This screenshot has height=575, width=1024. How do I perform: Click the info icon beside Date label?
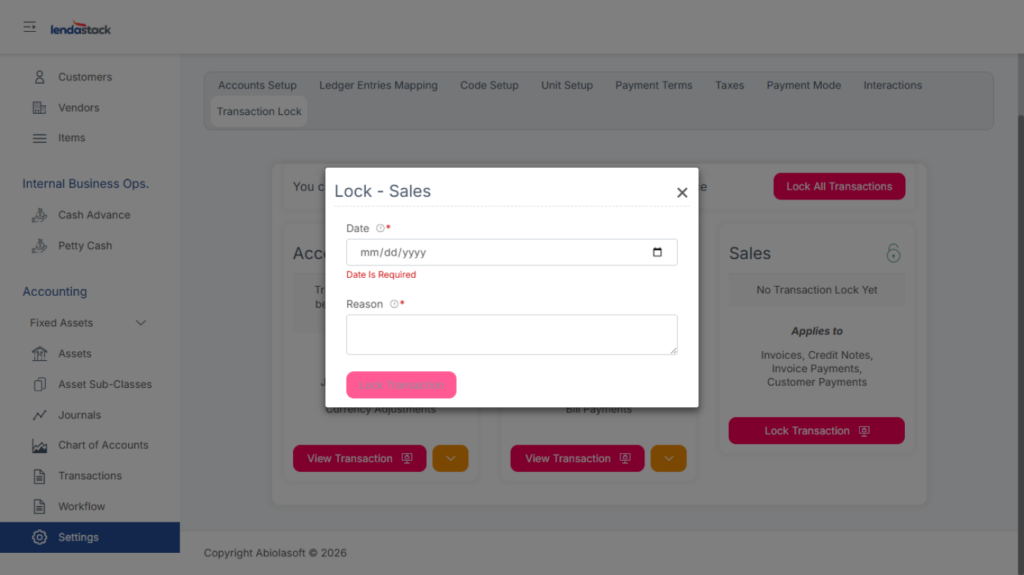pyautogui.click(x=380, y=229)
